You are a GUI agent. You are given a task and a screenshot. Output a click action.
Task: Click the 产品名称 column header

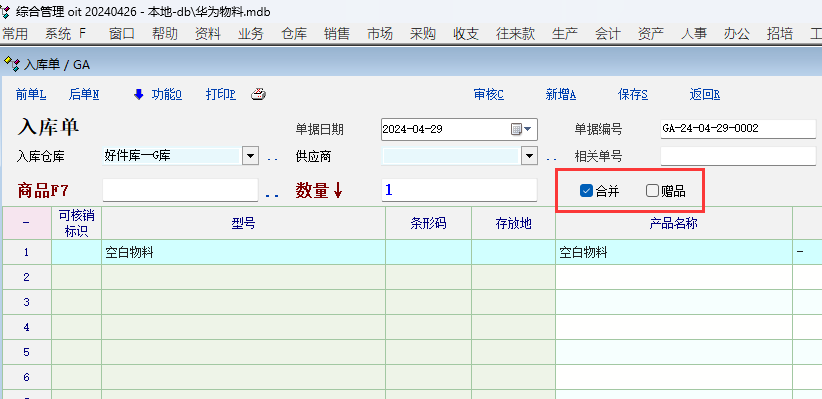tap(674, 223)
